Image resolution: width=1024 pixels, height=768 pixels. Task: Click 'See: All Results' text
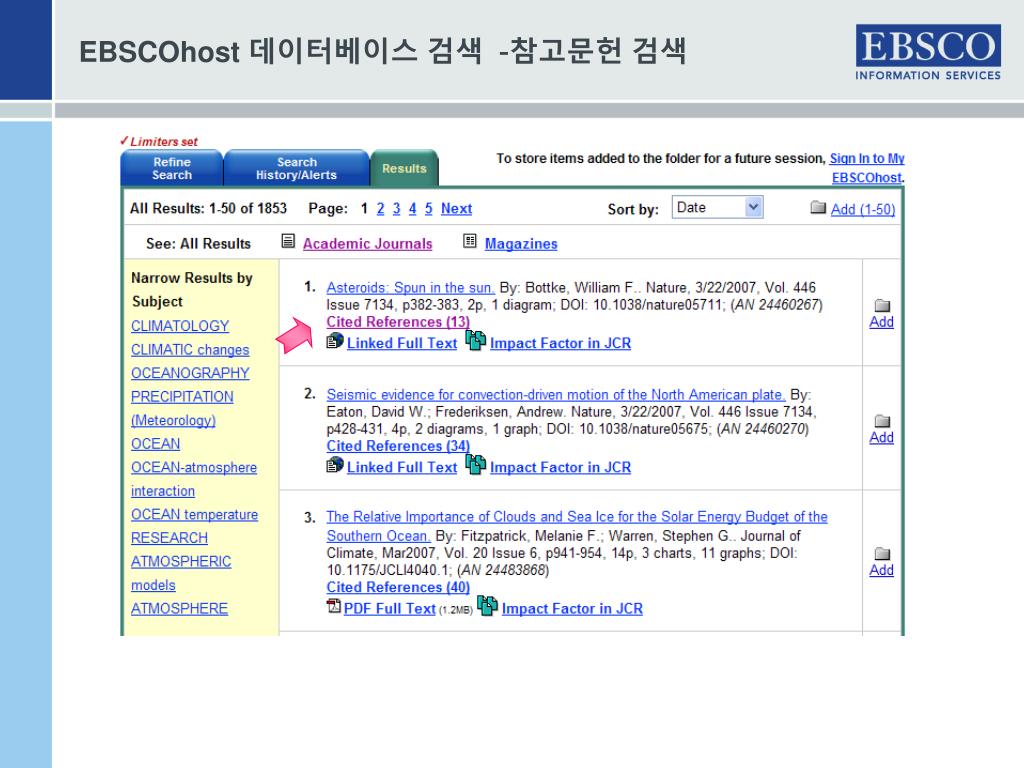[x=199, y=244]
